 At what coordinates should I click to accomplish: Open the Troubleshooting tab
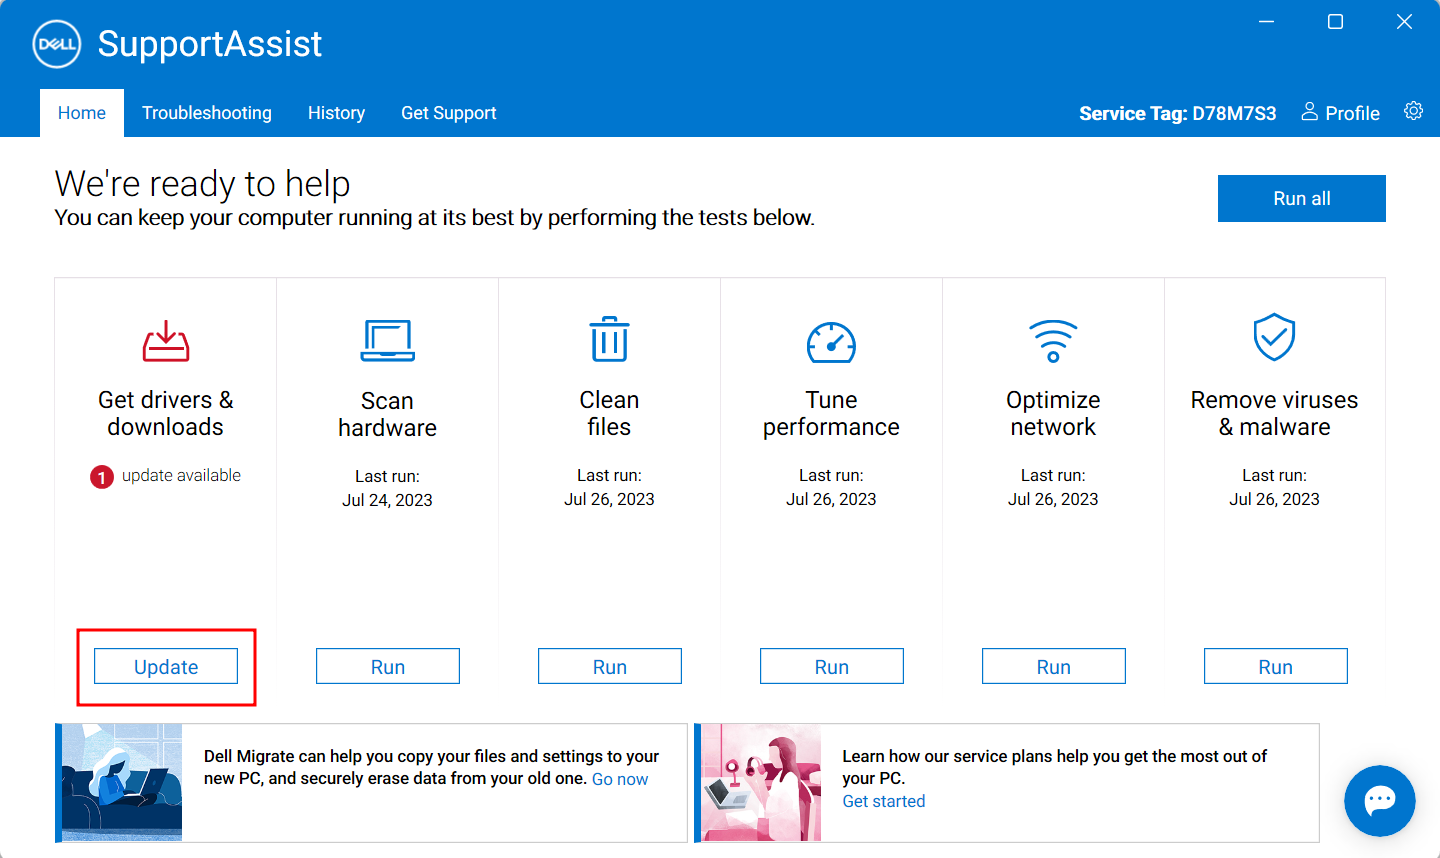[x=207, y=113]
